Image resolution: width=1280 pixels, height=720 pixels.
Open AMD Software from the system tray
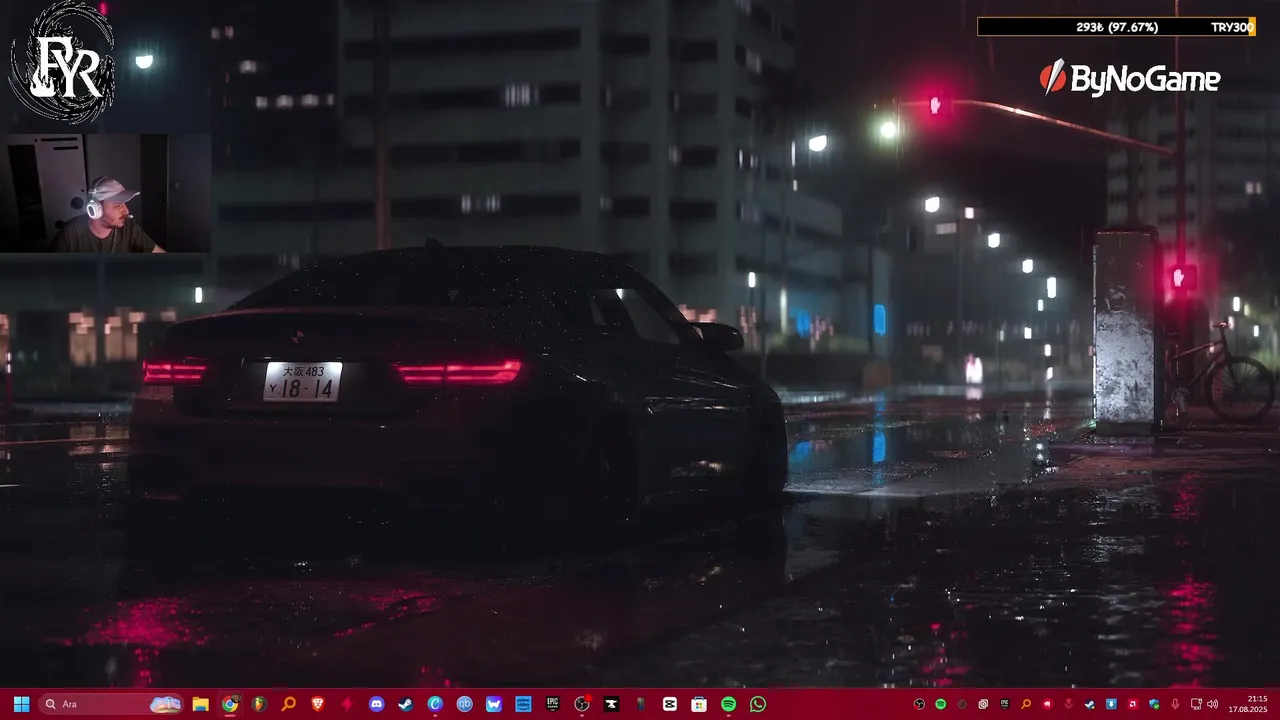tap(1133, 704)
